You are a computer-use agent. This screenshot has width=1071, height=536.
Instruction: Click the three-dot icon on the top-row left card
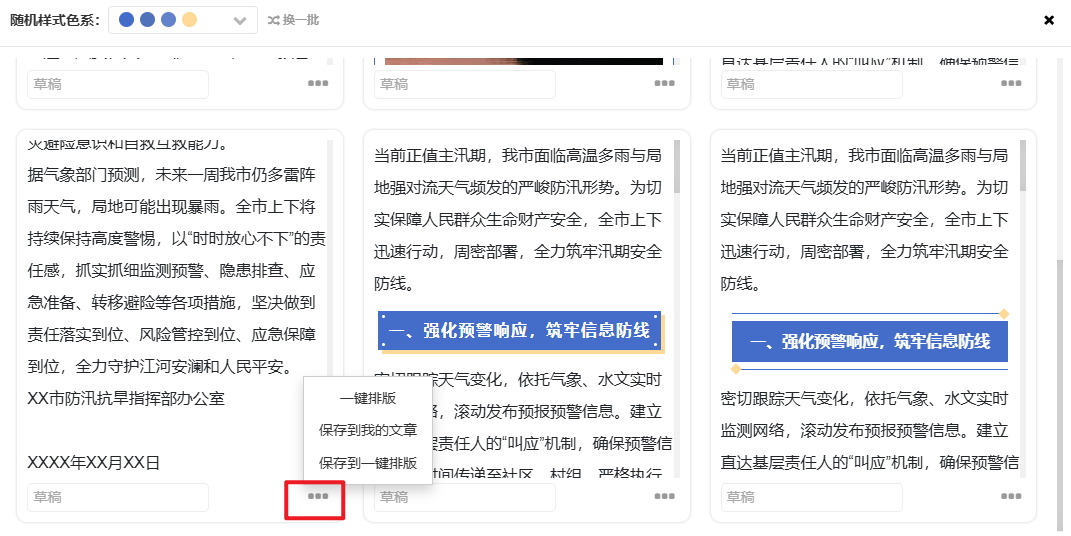point(318,84)
